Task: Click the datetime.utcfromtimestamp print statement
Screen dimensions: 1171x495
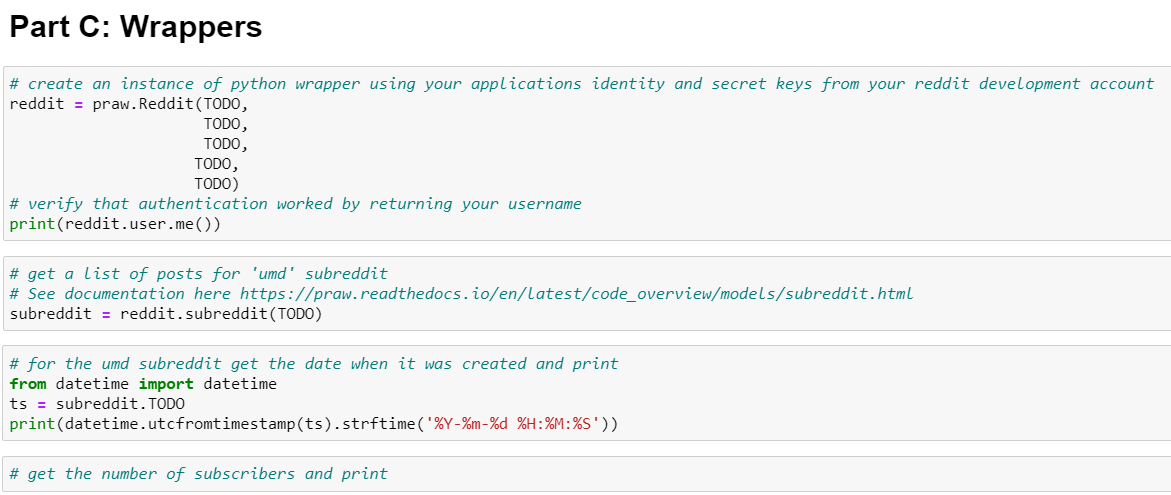Action: pos(314,424)
